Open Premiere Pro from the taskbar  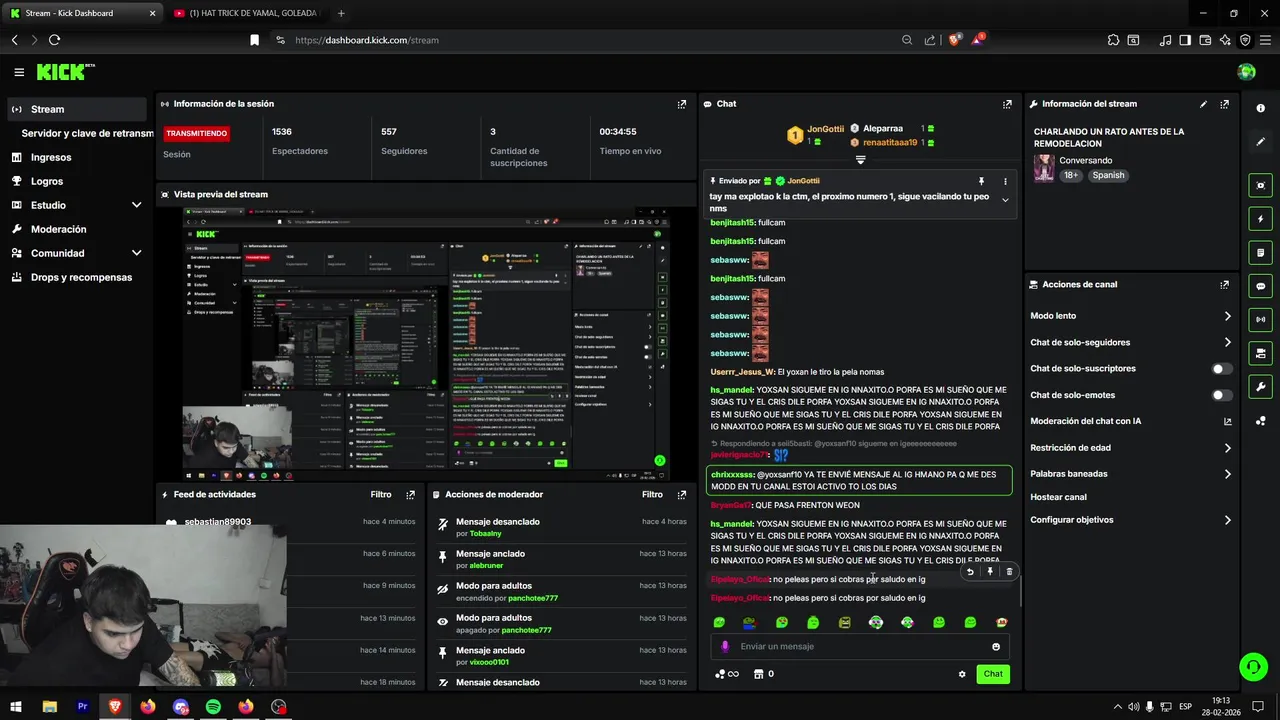(x=82, y=706)
